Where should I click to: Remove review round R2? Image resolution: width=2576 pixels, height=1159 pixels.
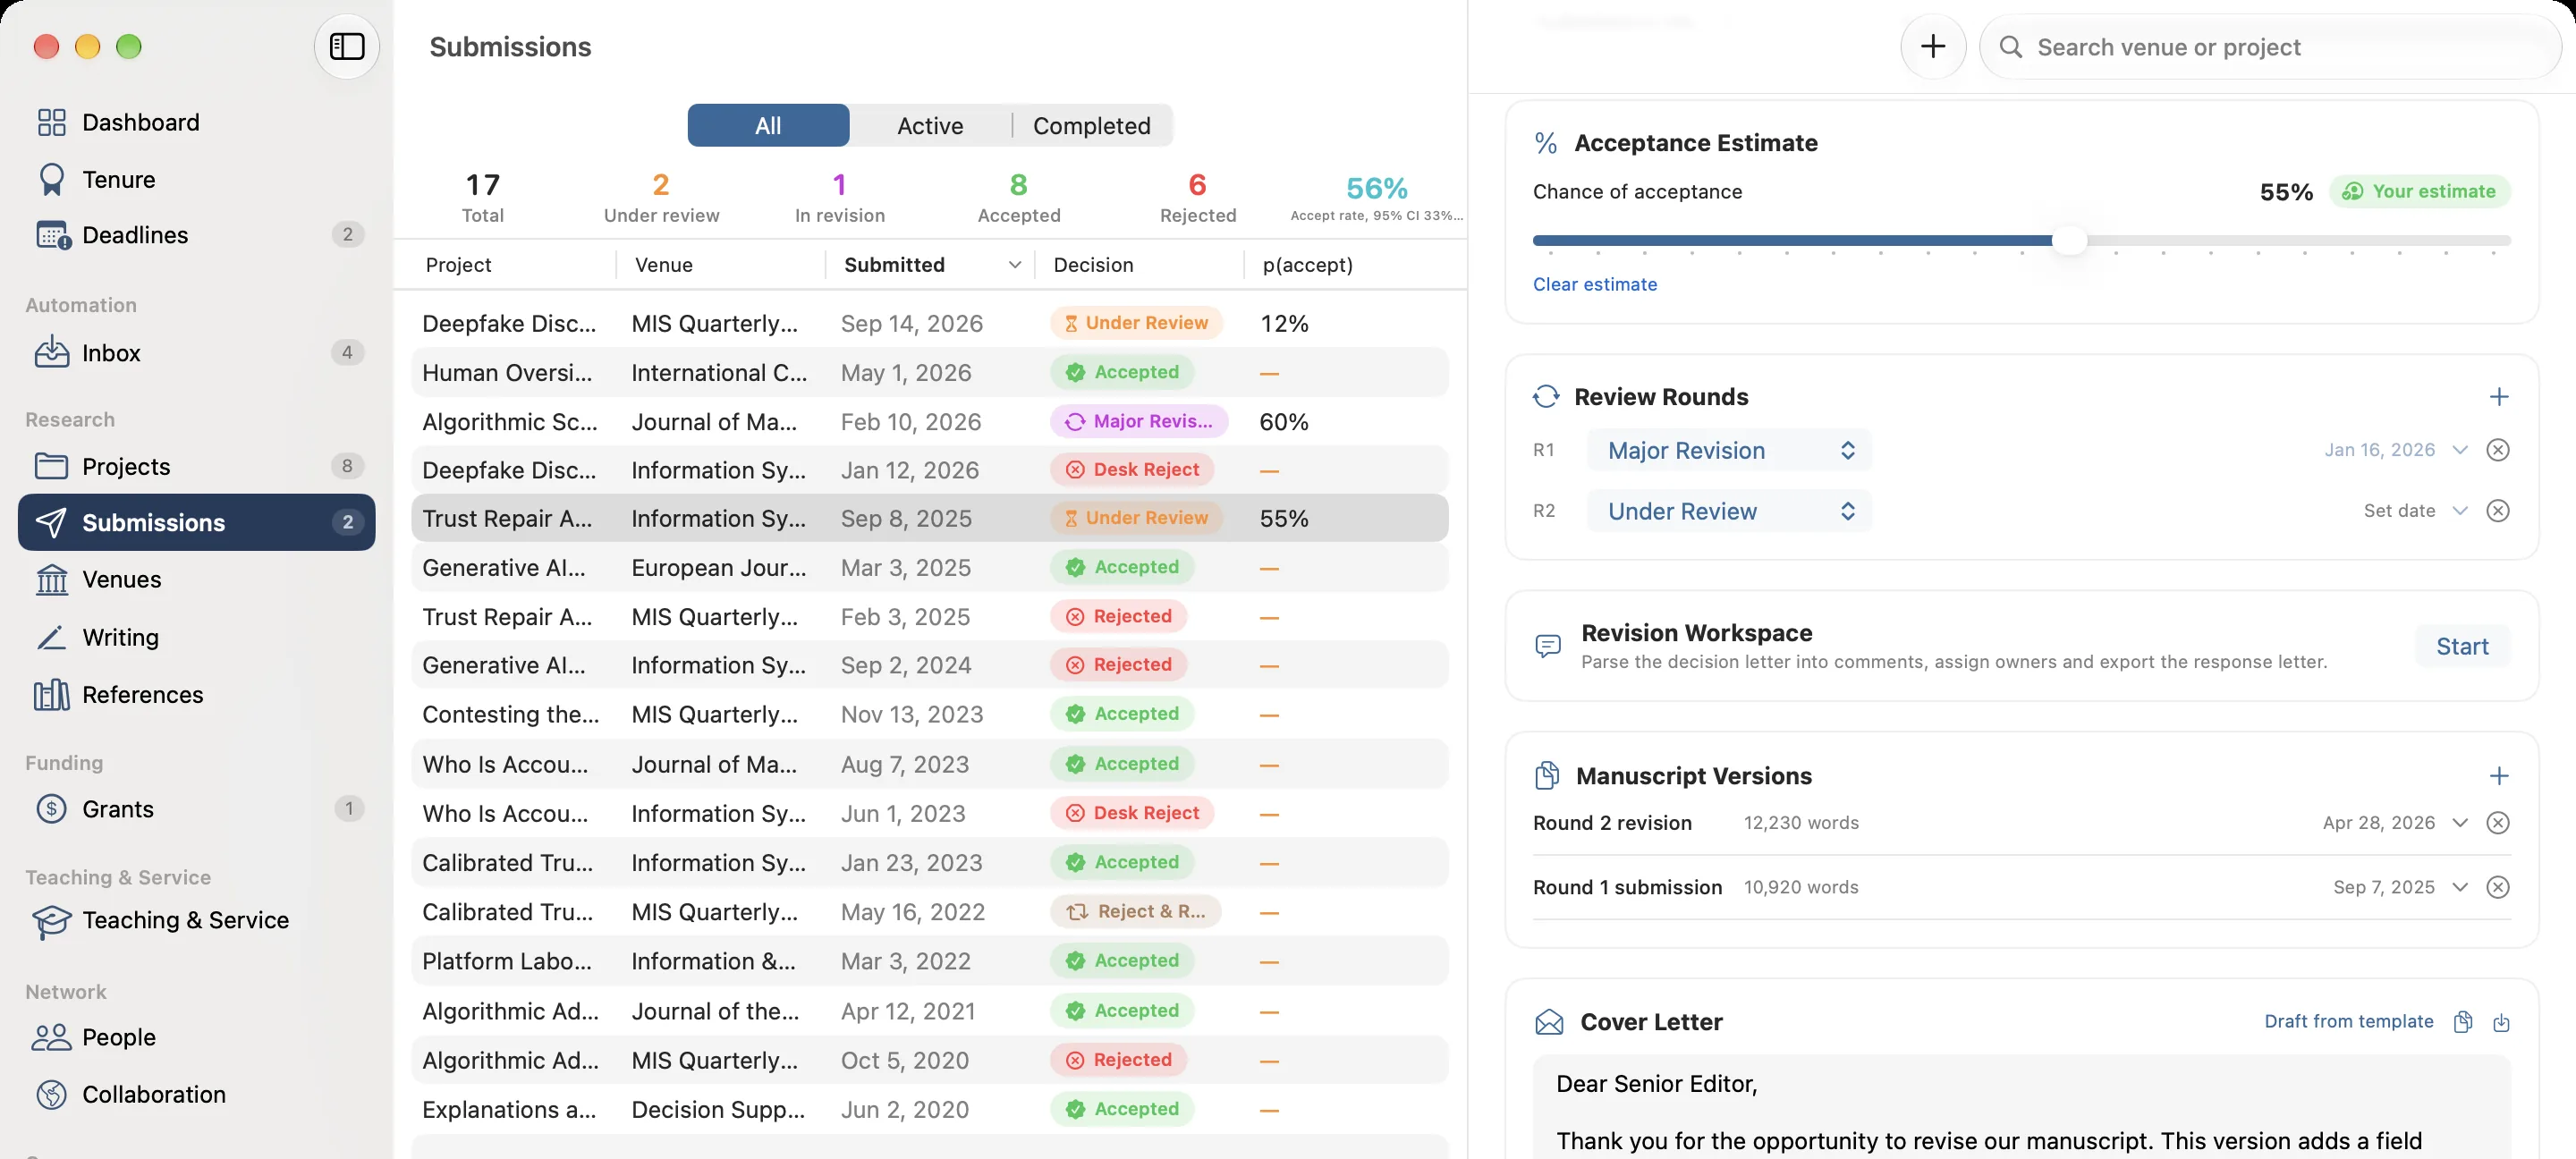click(2498, 511)
